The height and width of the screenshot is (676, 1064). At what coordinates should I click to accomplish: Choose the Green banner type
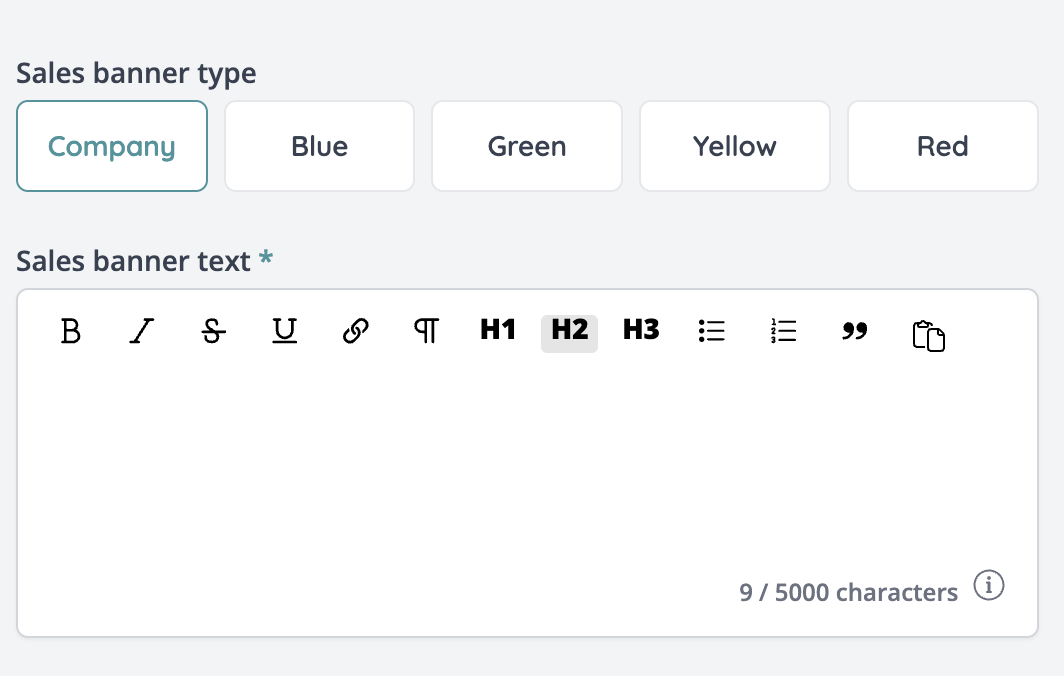tap(527, 146)
